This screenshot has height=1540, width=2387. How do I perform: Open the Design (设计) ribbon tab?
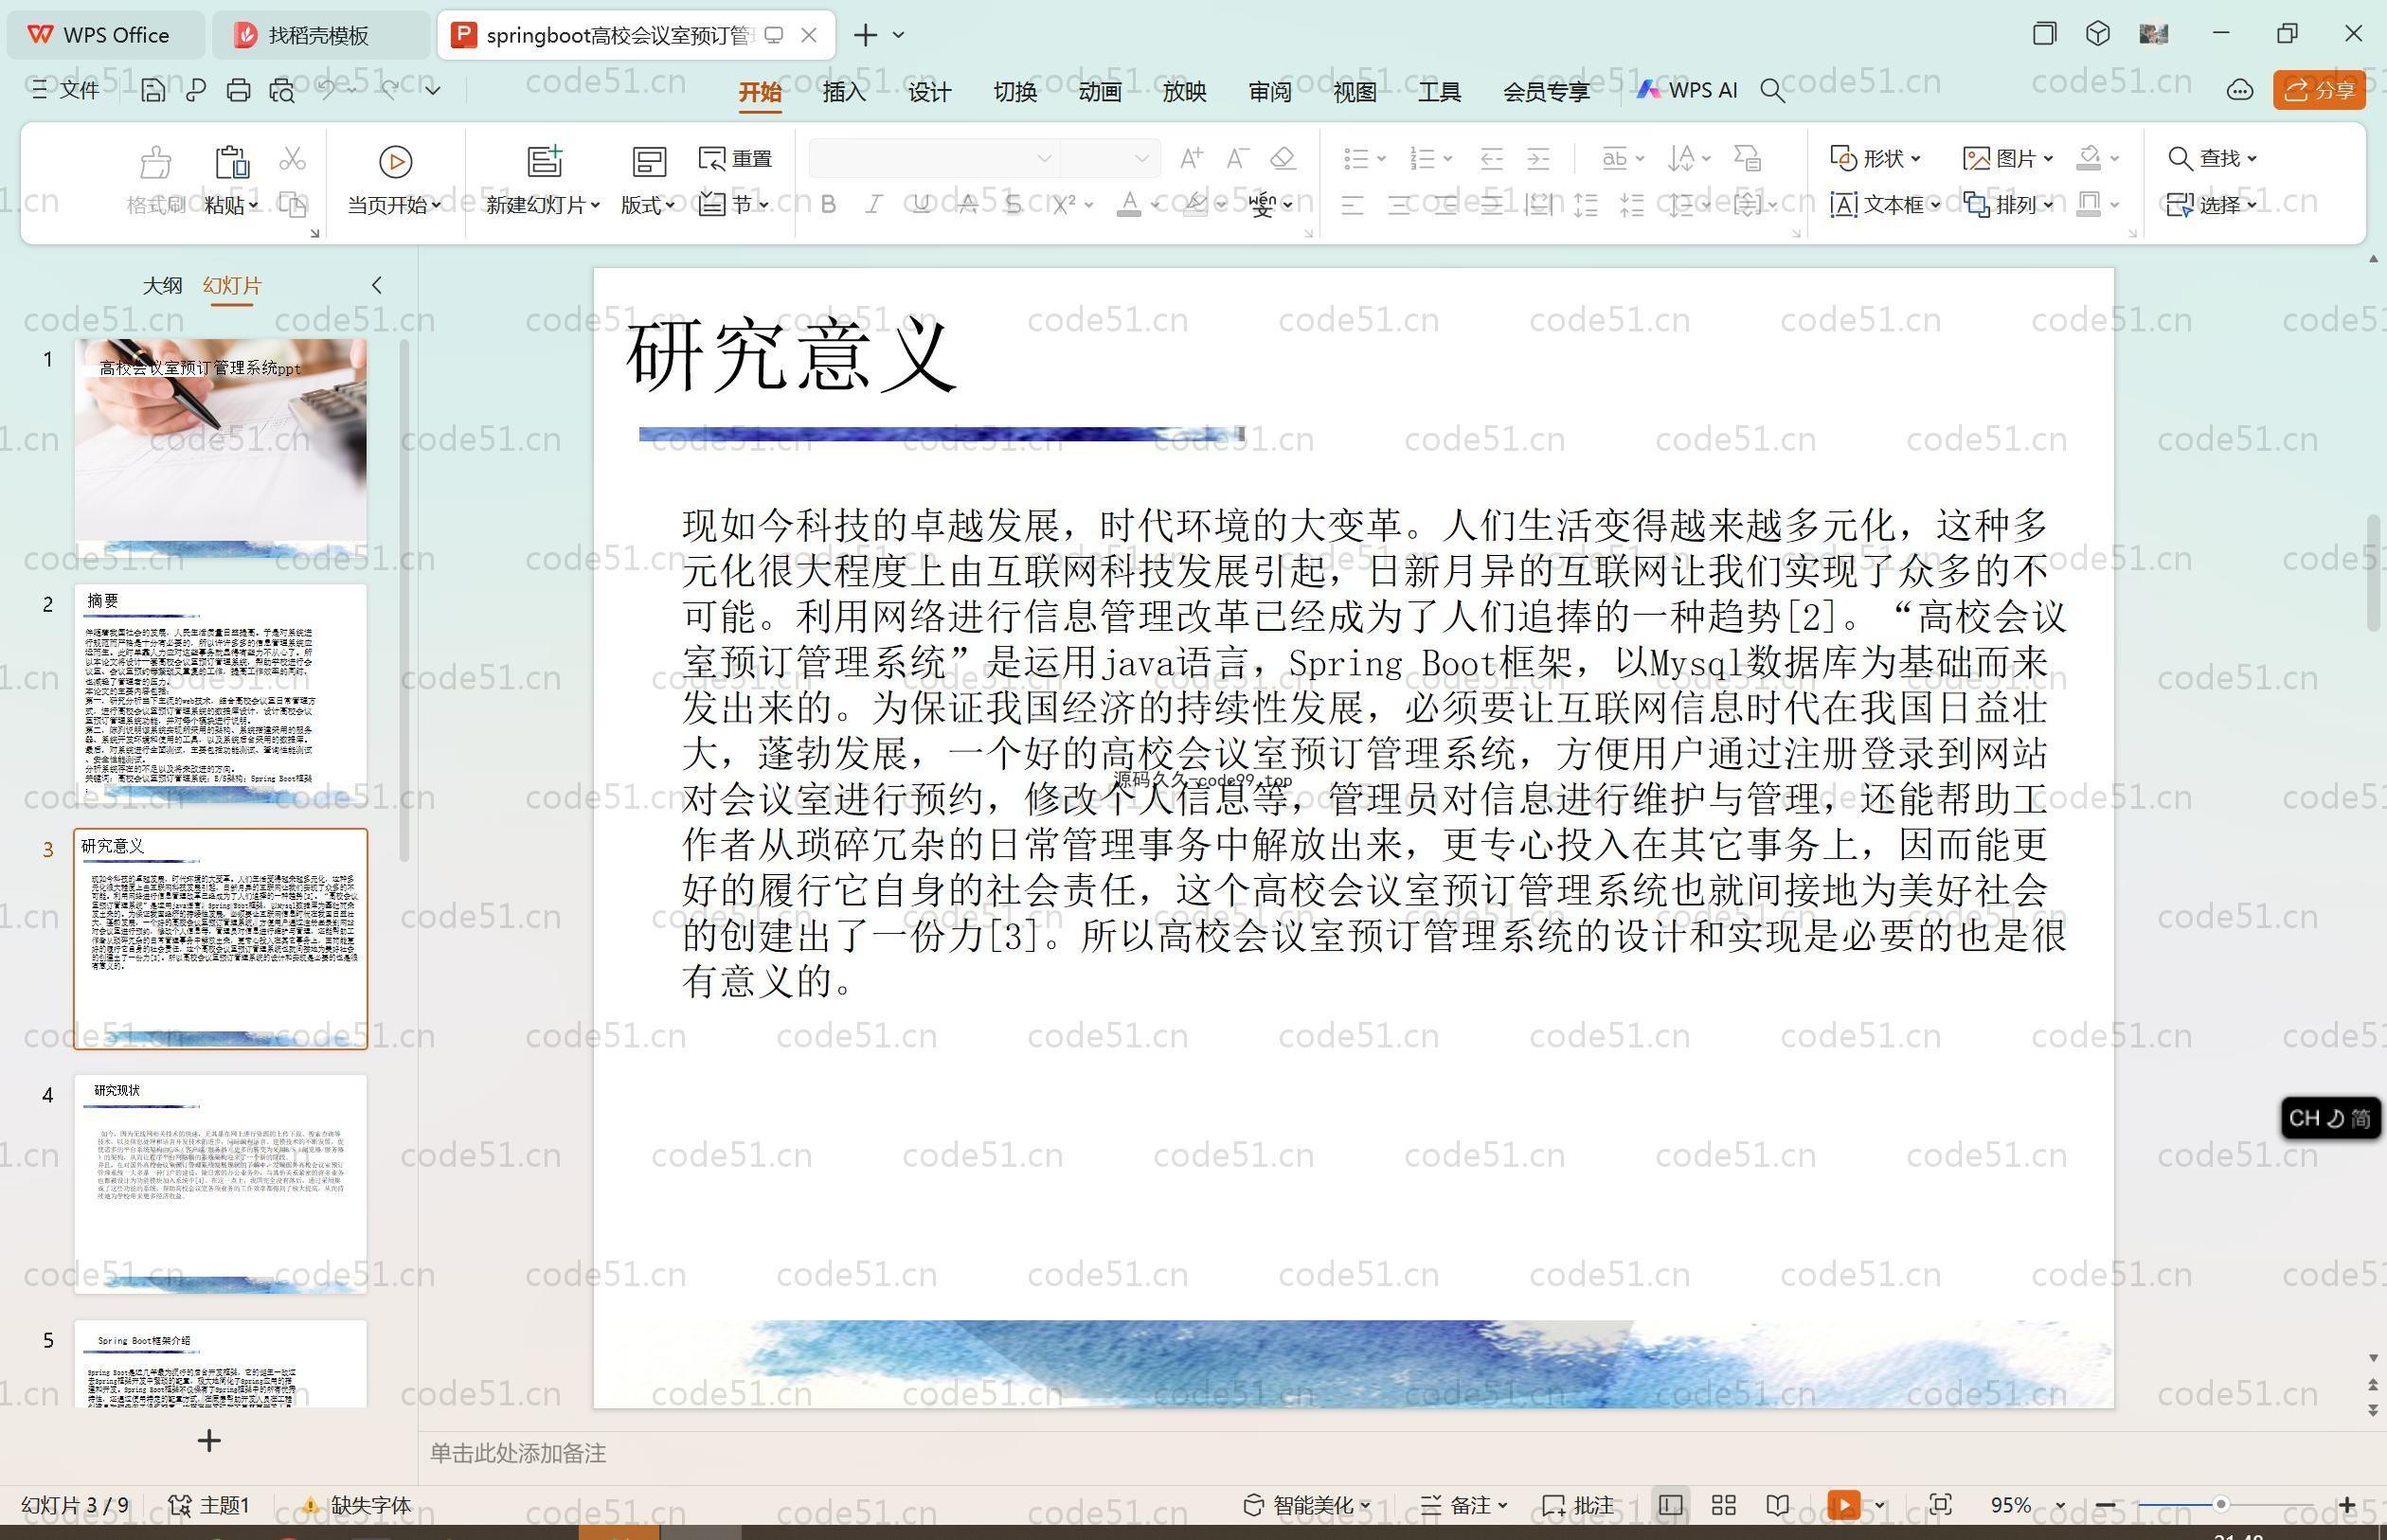click(929, 92)
